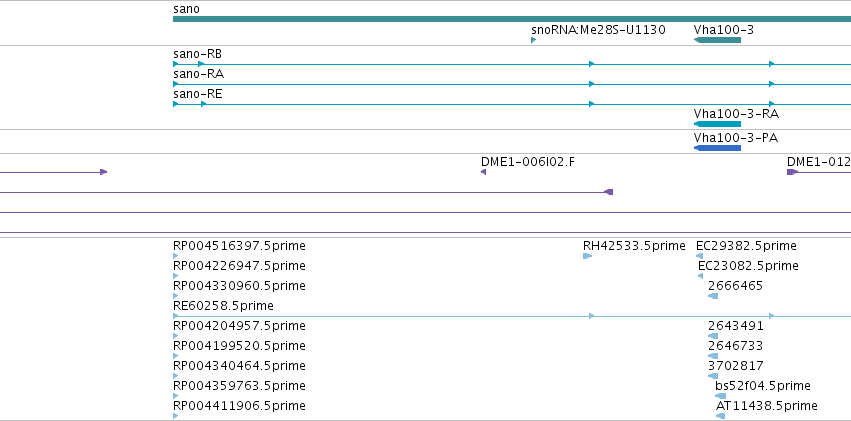The width and height of the screenshot is (851, 421).
Task: Select the Vha100-3 gene arrow
Action: pos(717,40)
